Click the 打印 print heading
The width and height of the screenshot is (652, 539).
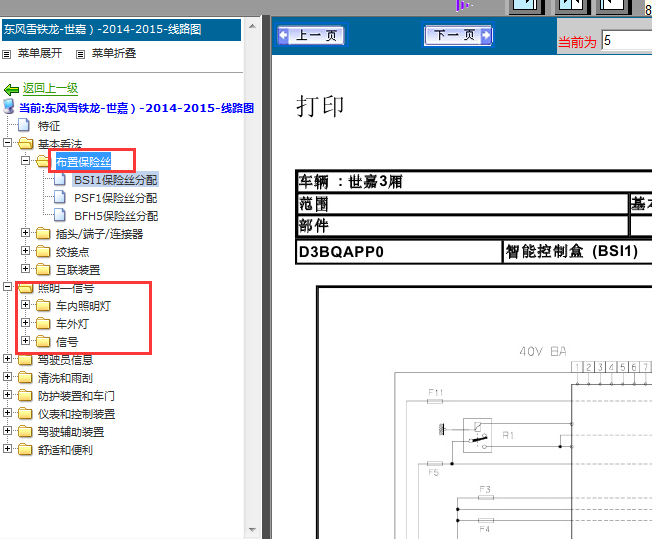(320, 106)
